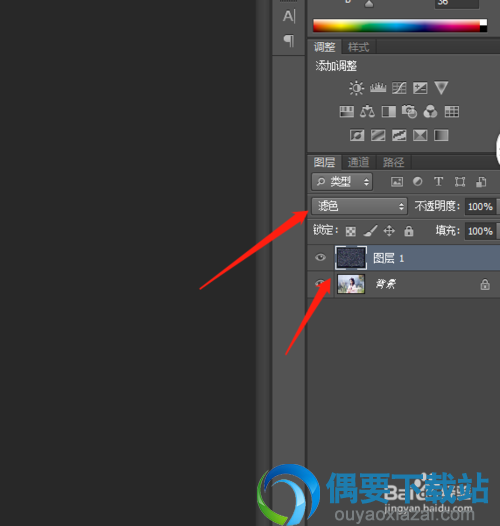
Task: Toggle the lock position option
Action: [x=389, y=231]
